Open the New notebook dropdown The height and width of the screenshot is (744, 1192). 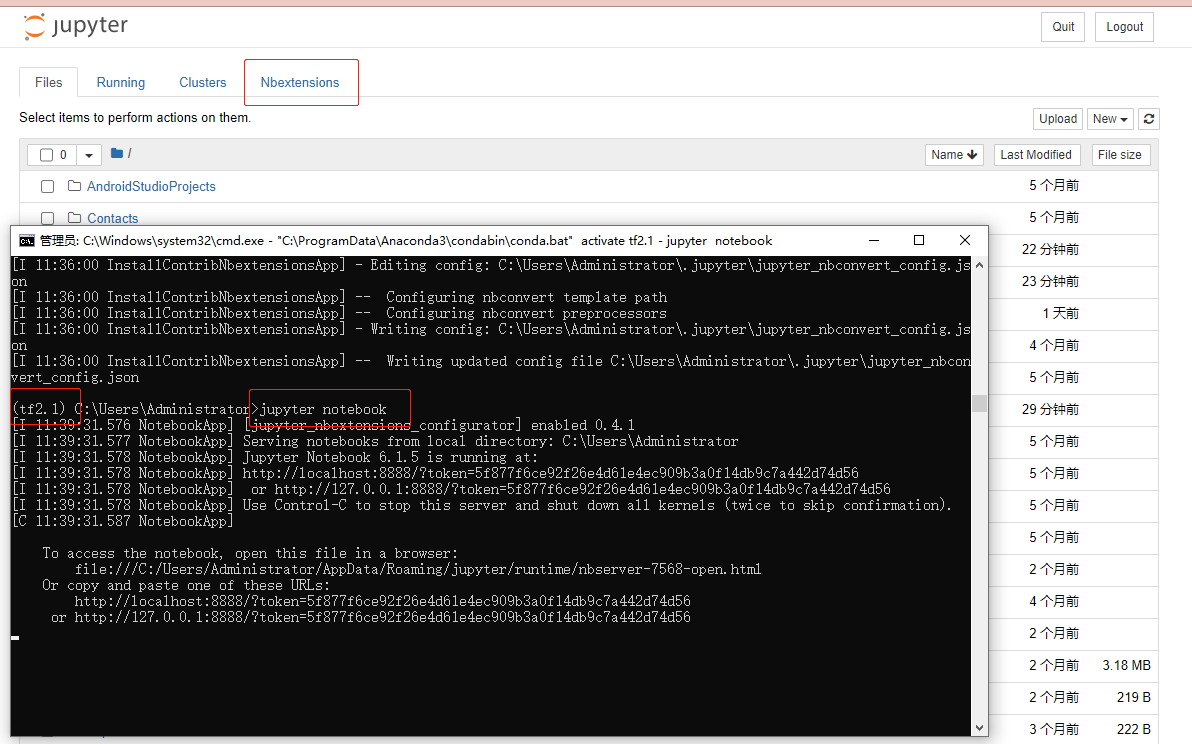(1110, 118)
